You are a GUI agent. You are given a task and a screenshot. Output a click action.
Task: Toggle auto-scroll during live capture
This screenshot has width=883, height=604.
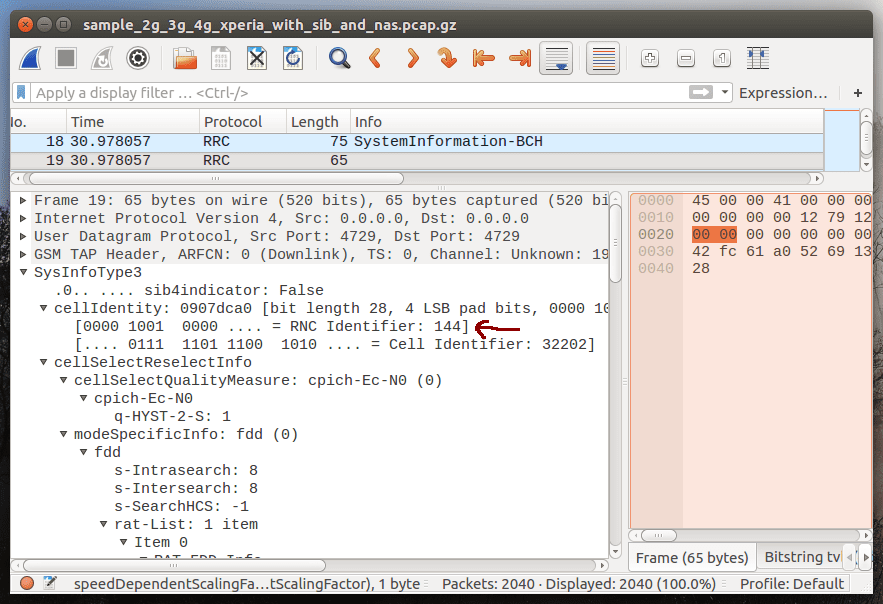(x=556, y=58)
